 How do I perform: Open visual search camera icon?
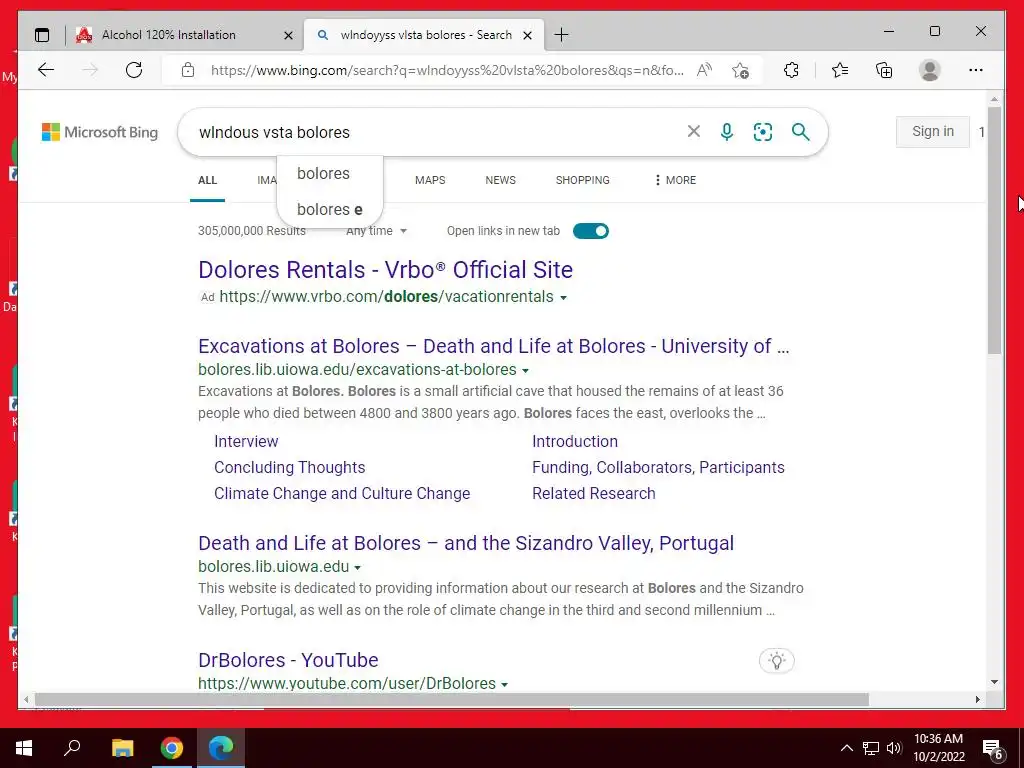pos(763,132)
